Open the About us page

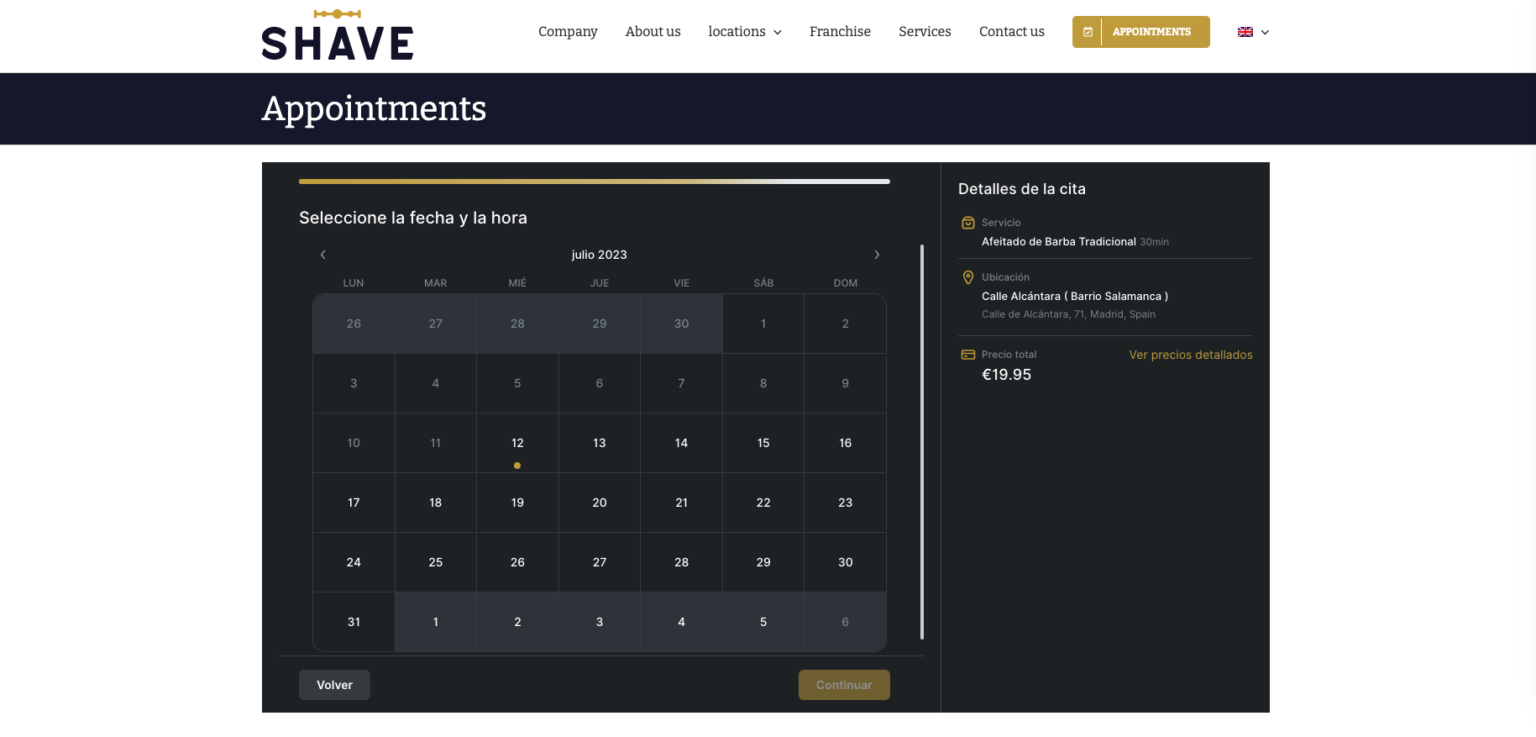click(x=652, y=31)
